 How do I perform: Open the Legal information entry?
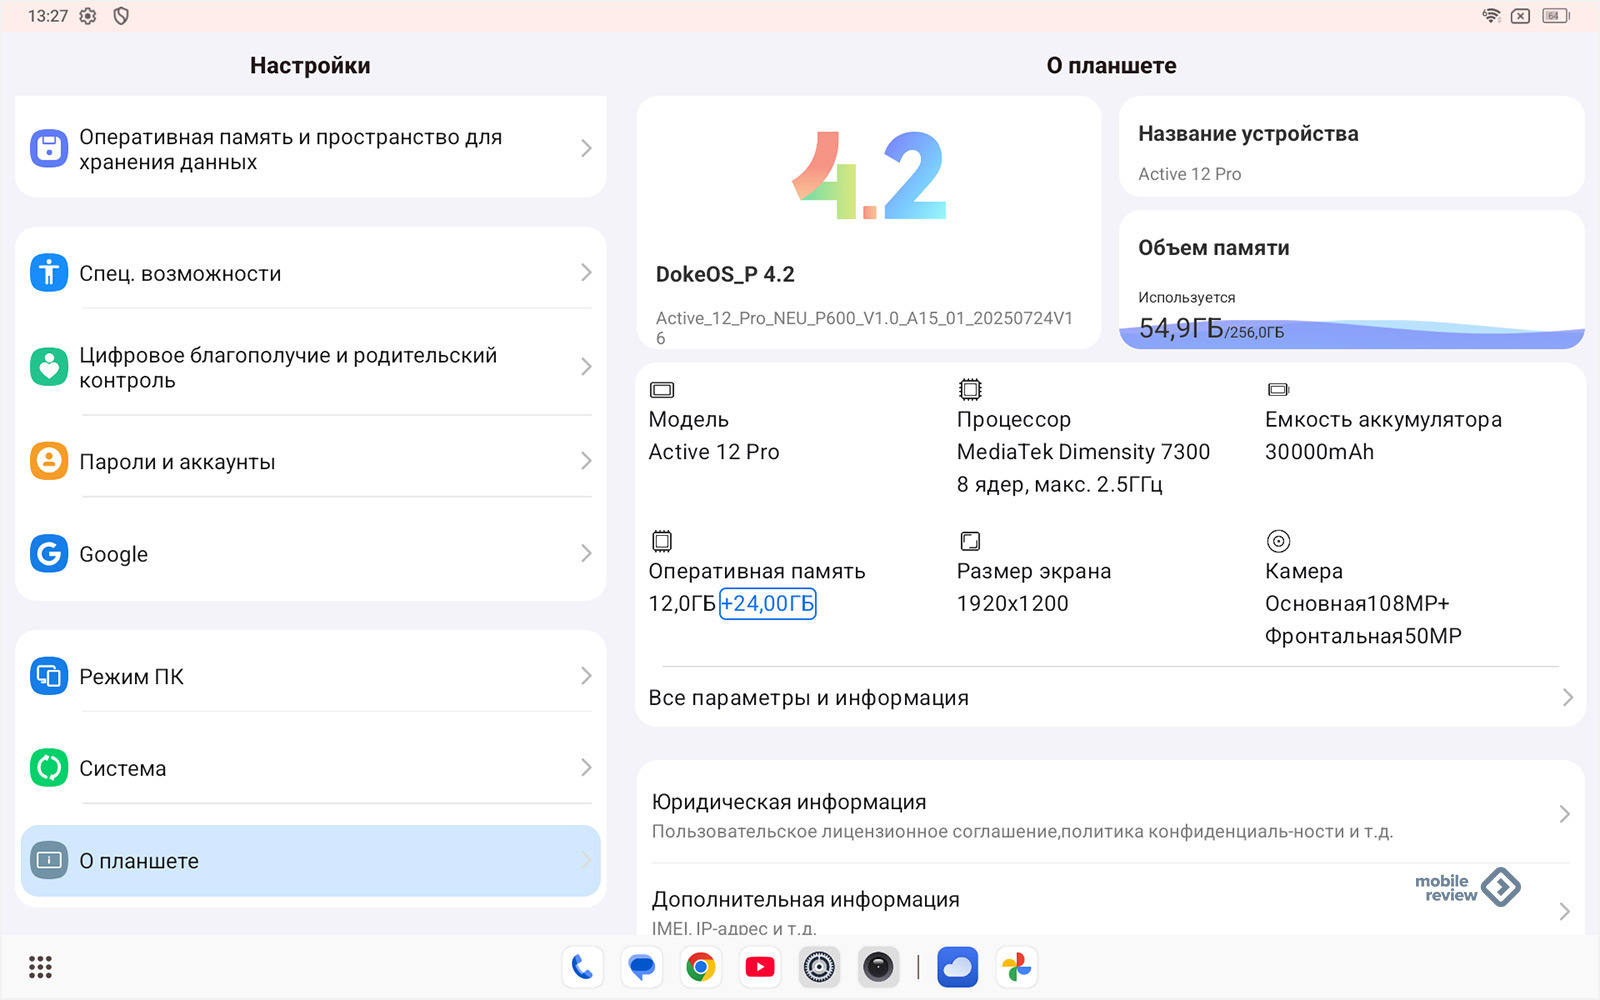(1110, 815)
